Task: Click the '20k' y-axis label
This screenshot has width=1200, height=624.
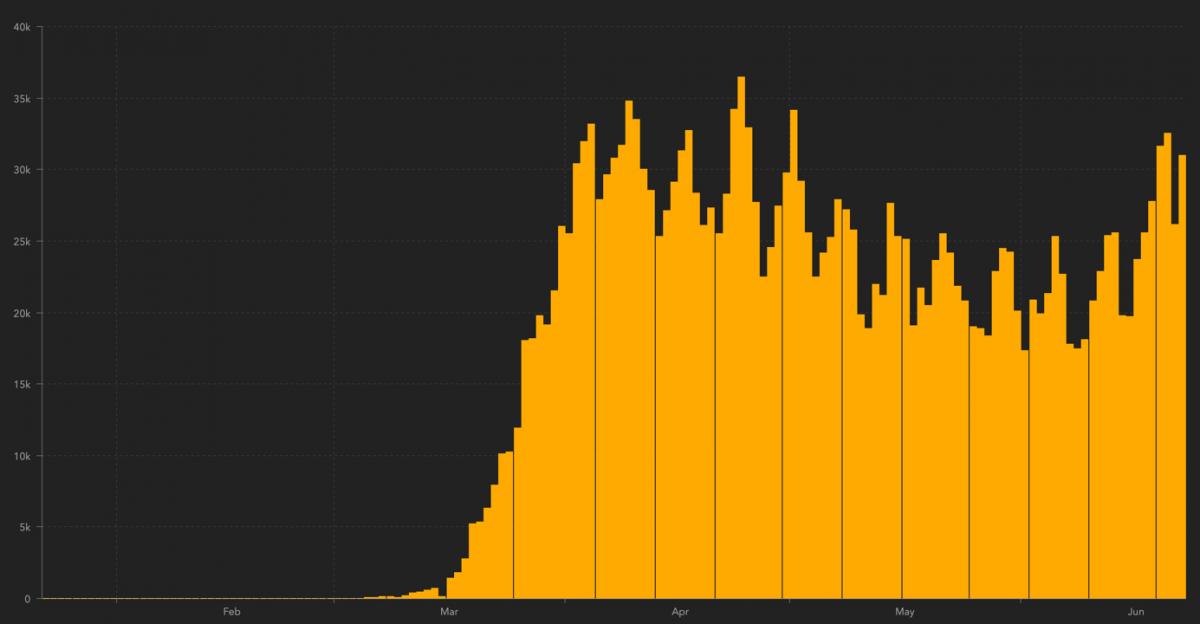Action: pyautogui.click(x=23, y=313)
